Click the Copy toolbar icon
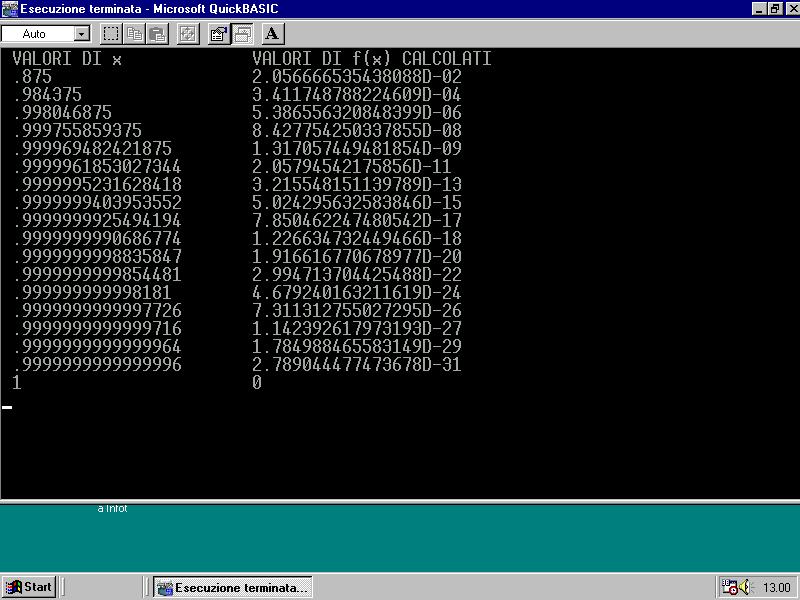800x600 pixels. point(134,34)
